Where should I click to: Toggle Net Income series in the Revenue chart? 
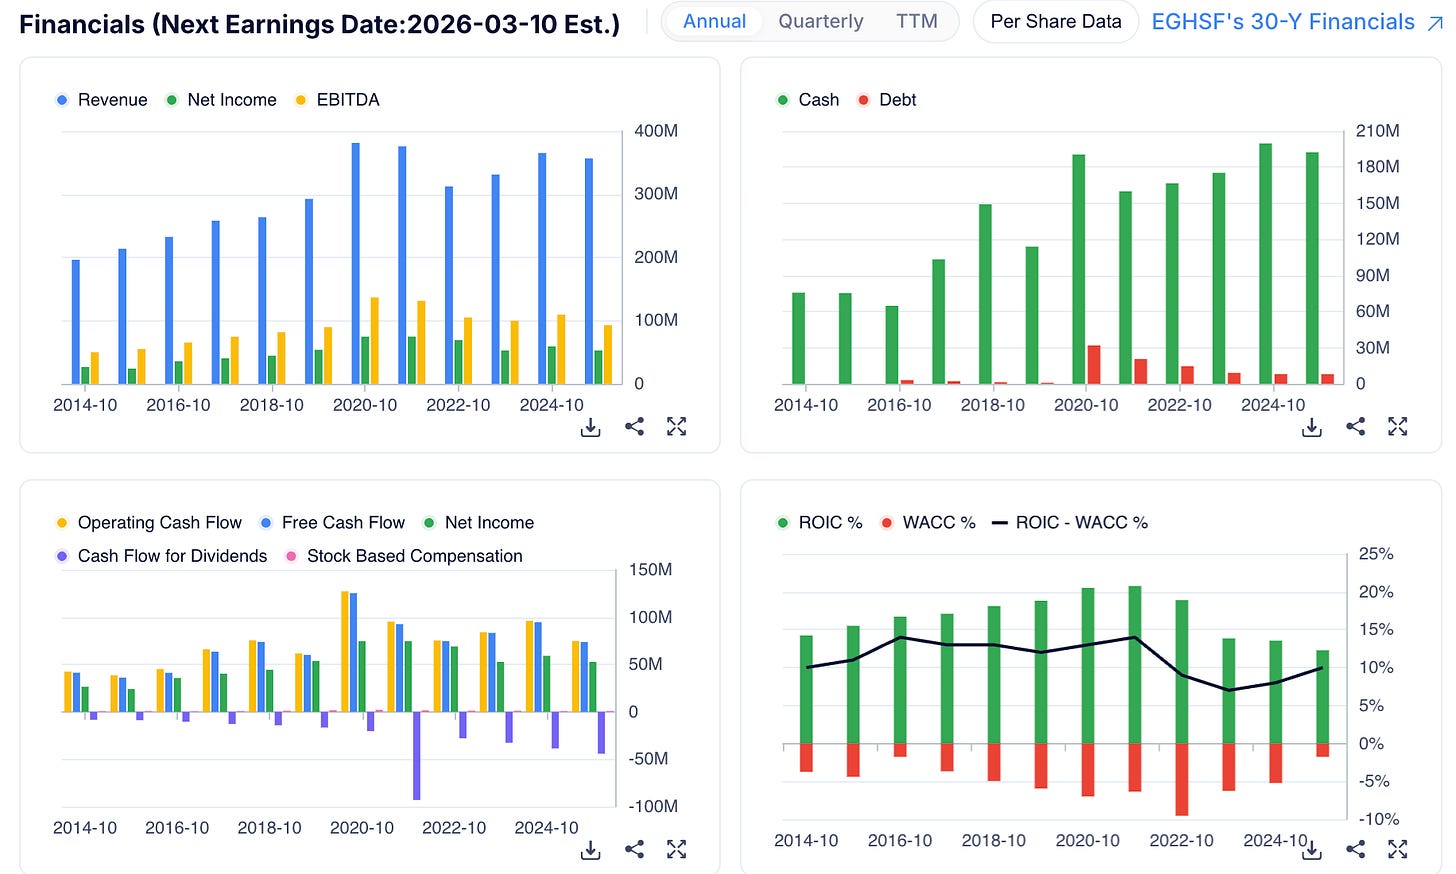221,100
